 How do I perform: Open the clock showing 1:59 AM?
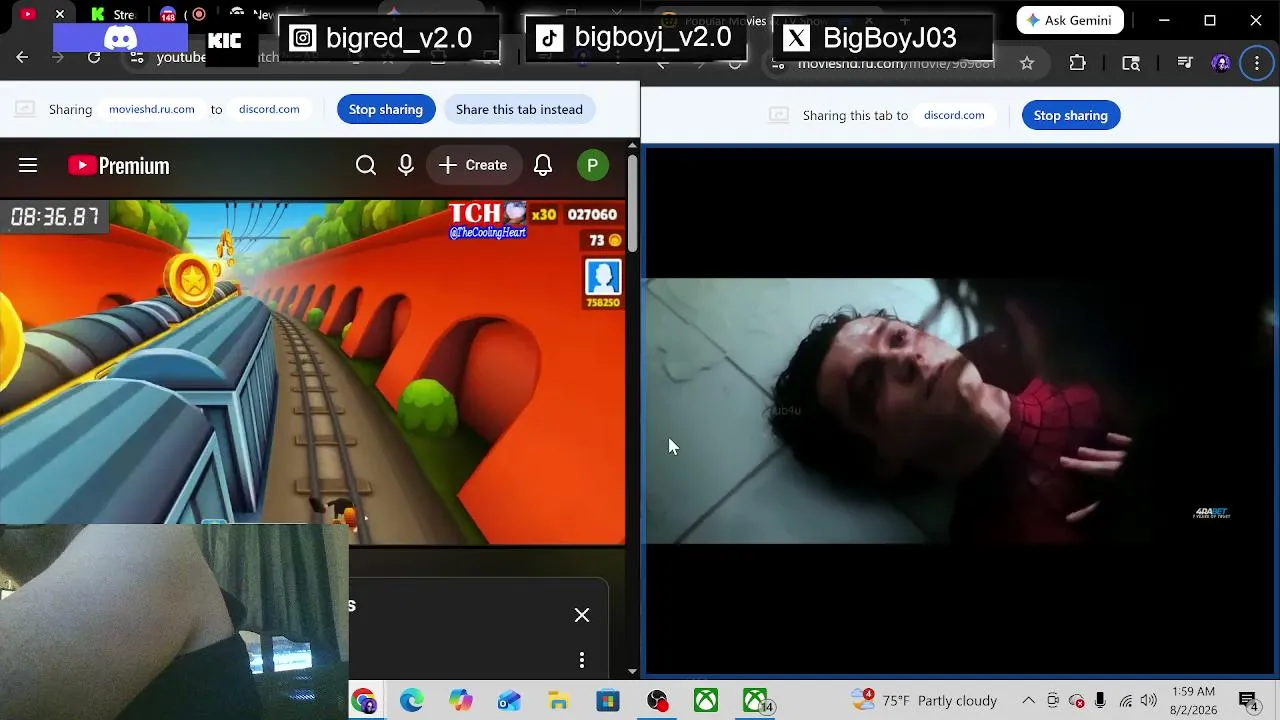pyautogui.click(x=1192, y=700)
